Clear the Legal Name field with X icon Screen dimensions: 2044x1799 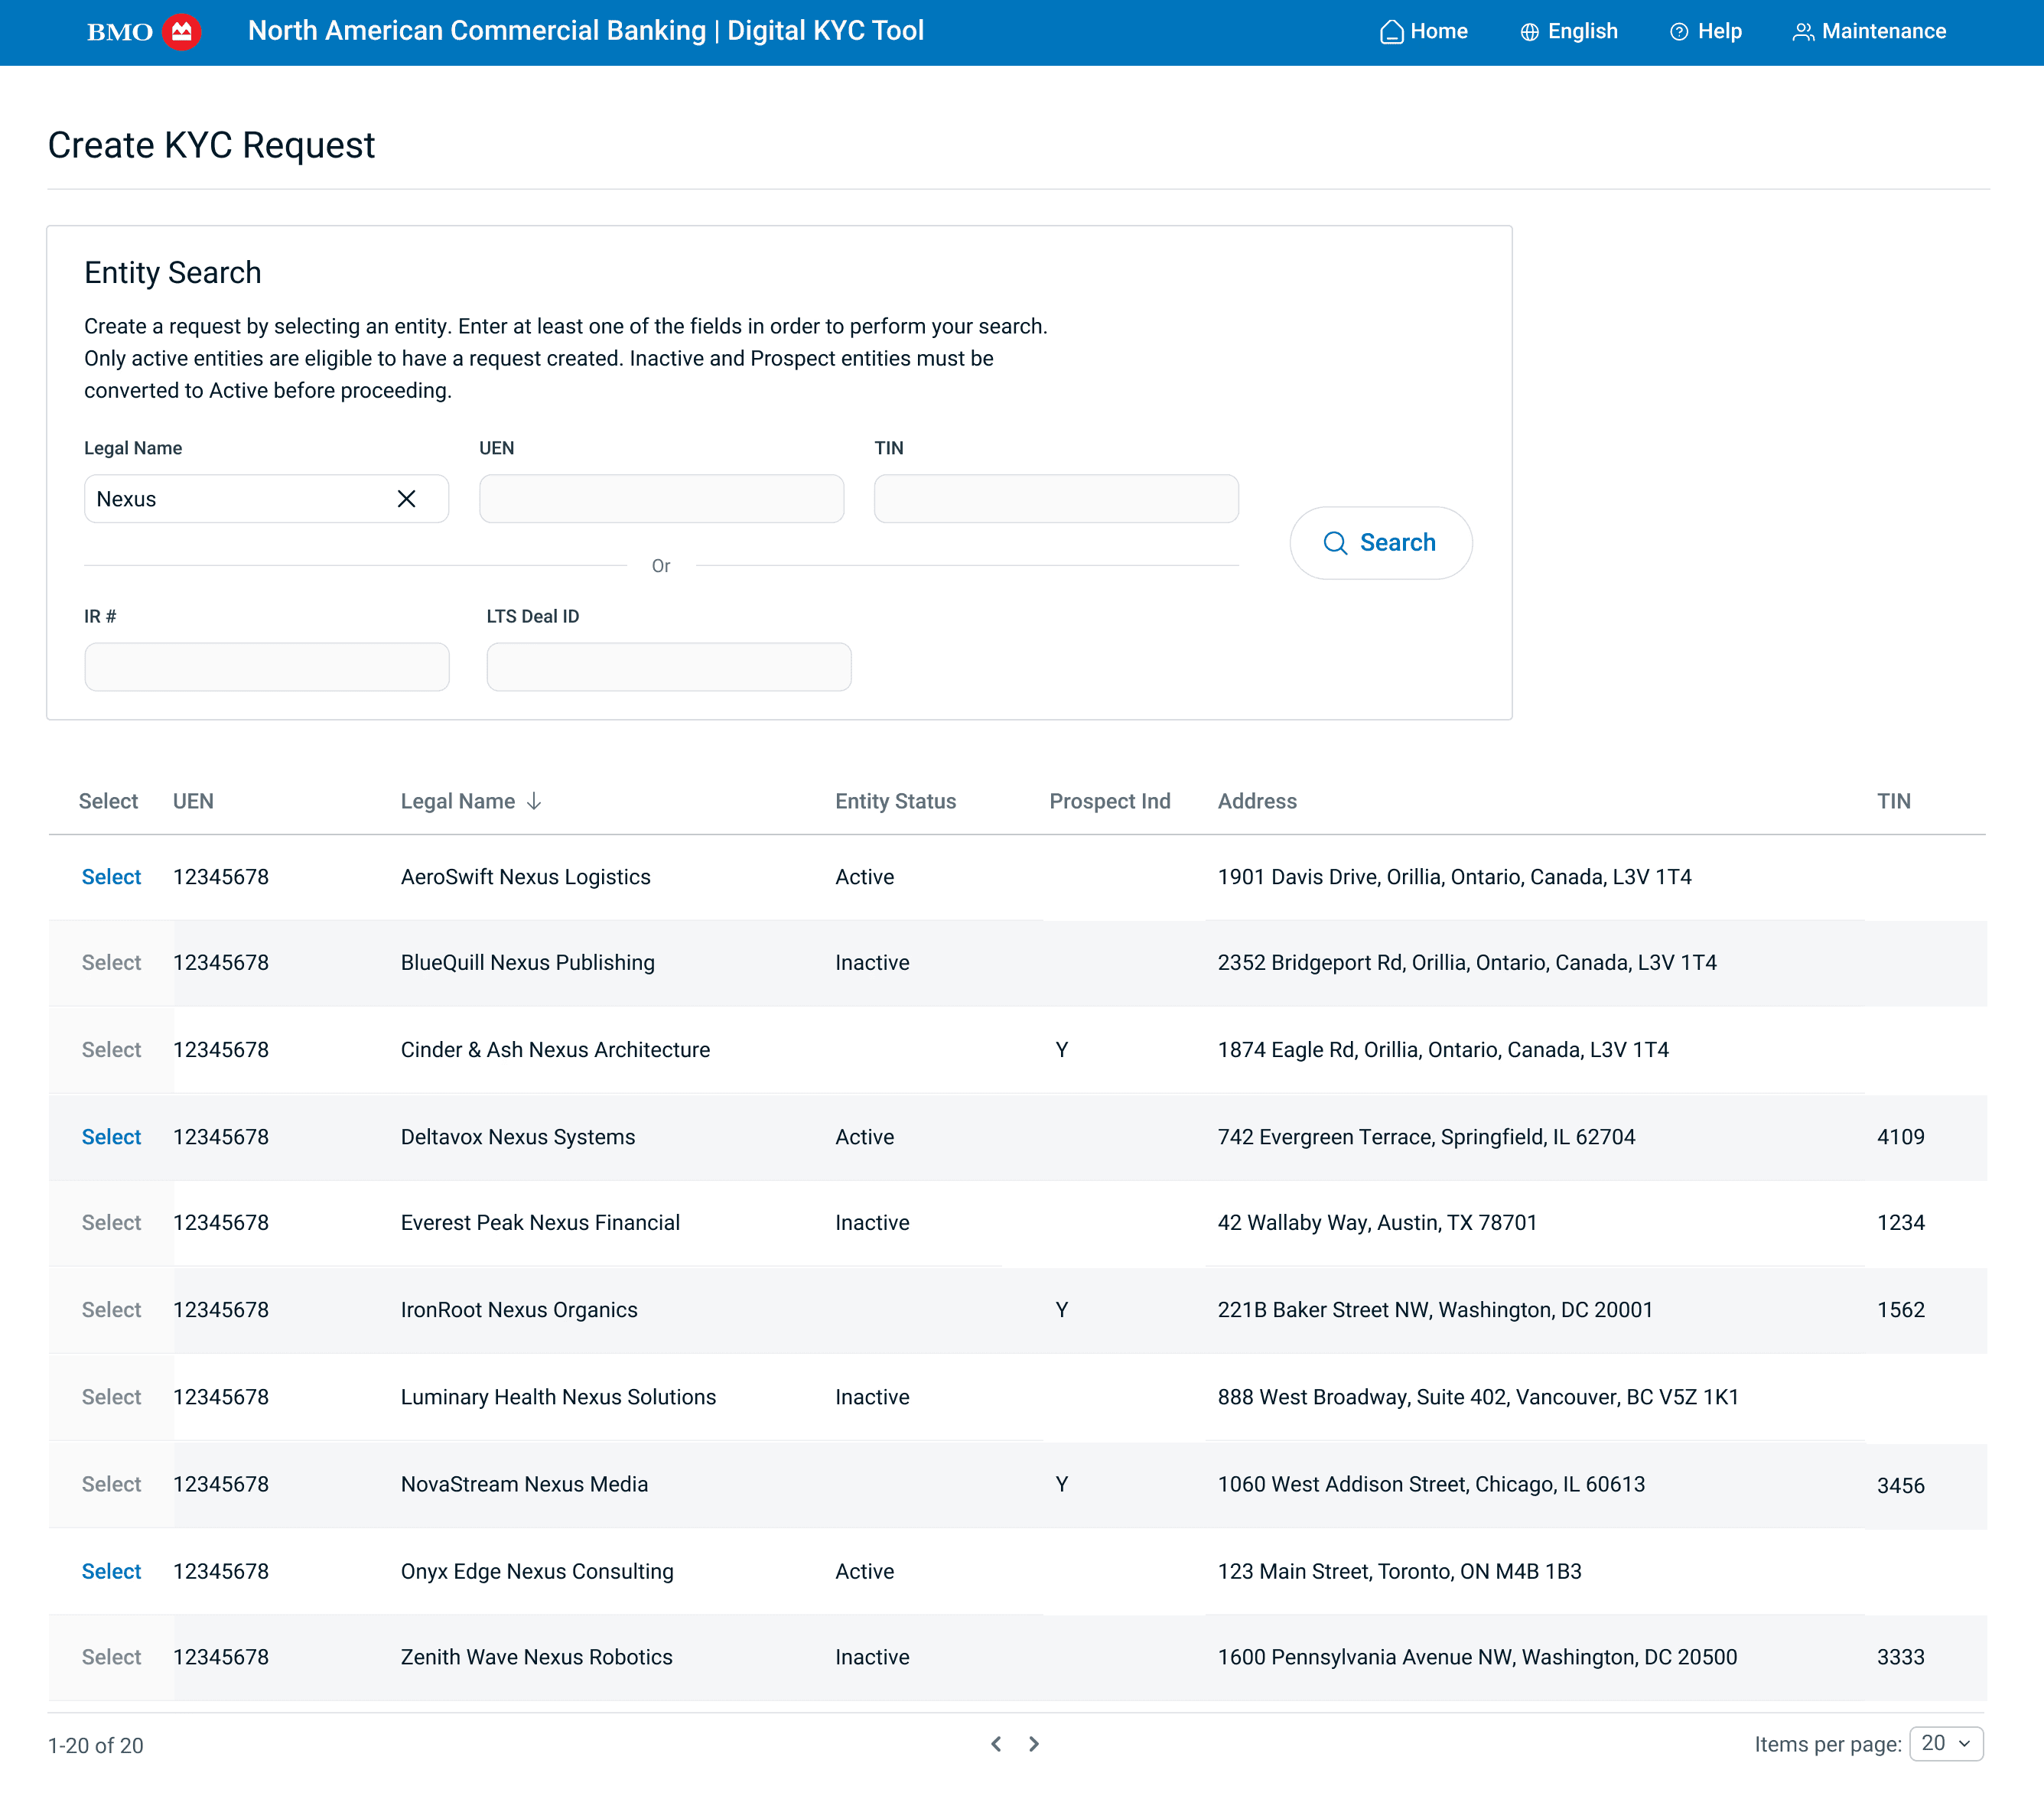point(406,499)
